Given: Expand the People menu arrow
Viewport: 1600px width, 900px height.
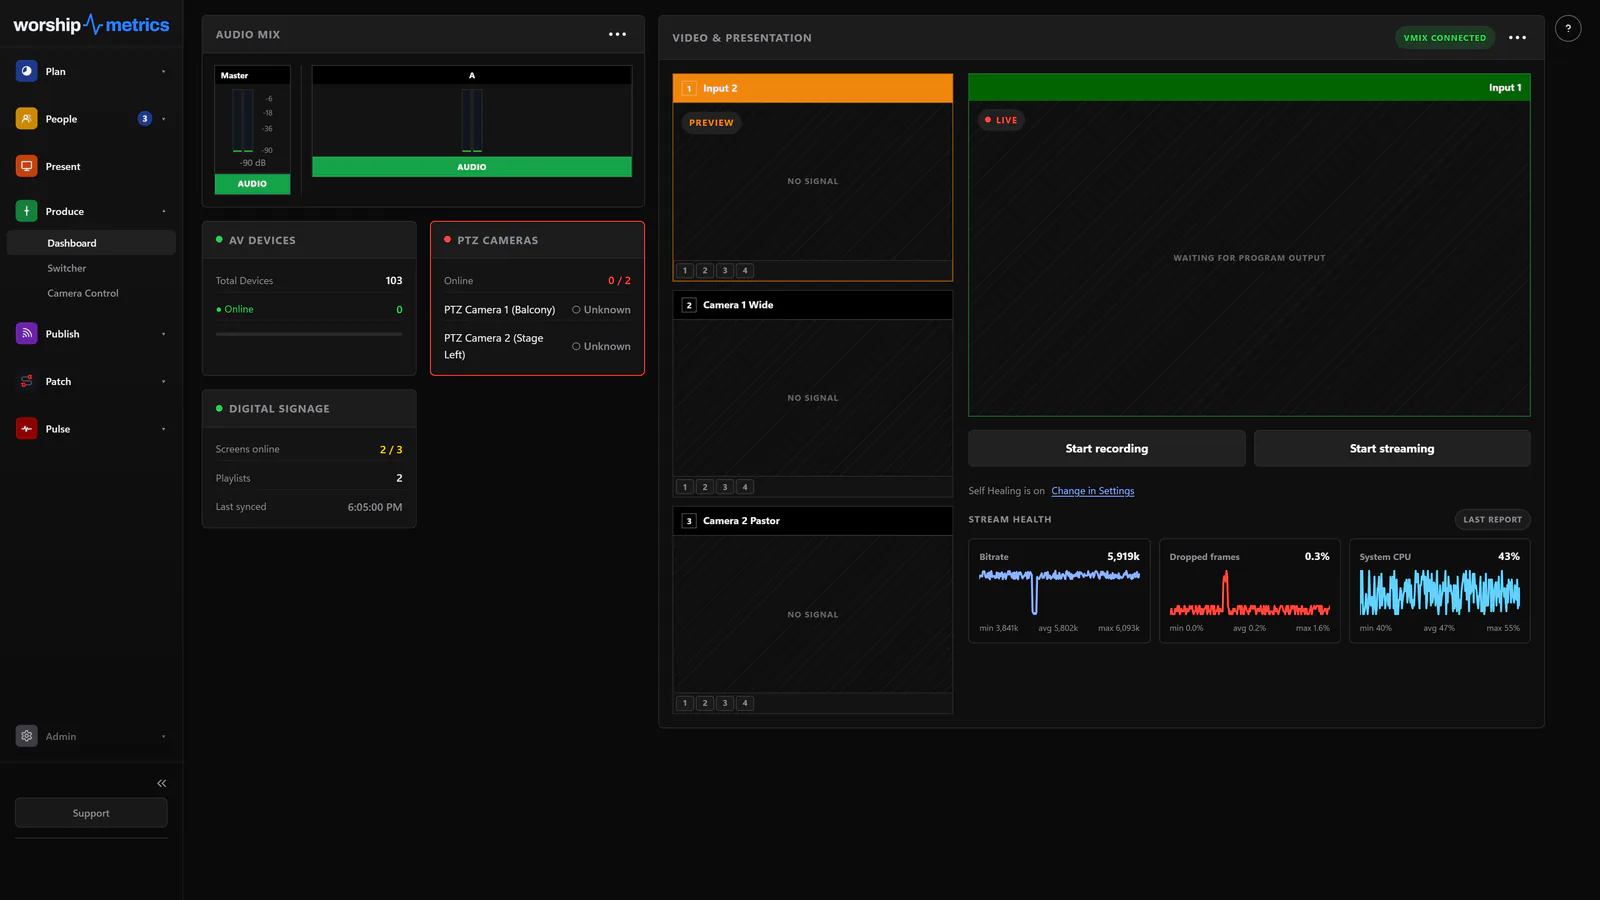Looking at the screenshot, I should [164, 119].
